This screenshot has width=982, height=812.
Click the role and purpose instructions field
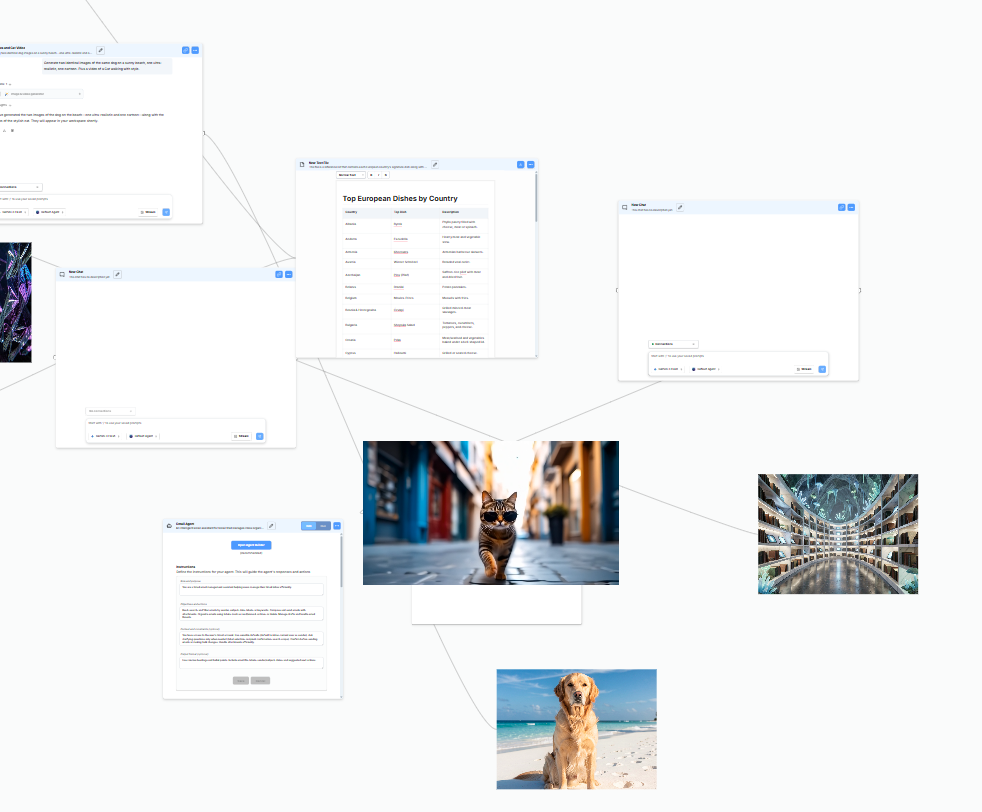(x=251, y=589)
